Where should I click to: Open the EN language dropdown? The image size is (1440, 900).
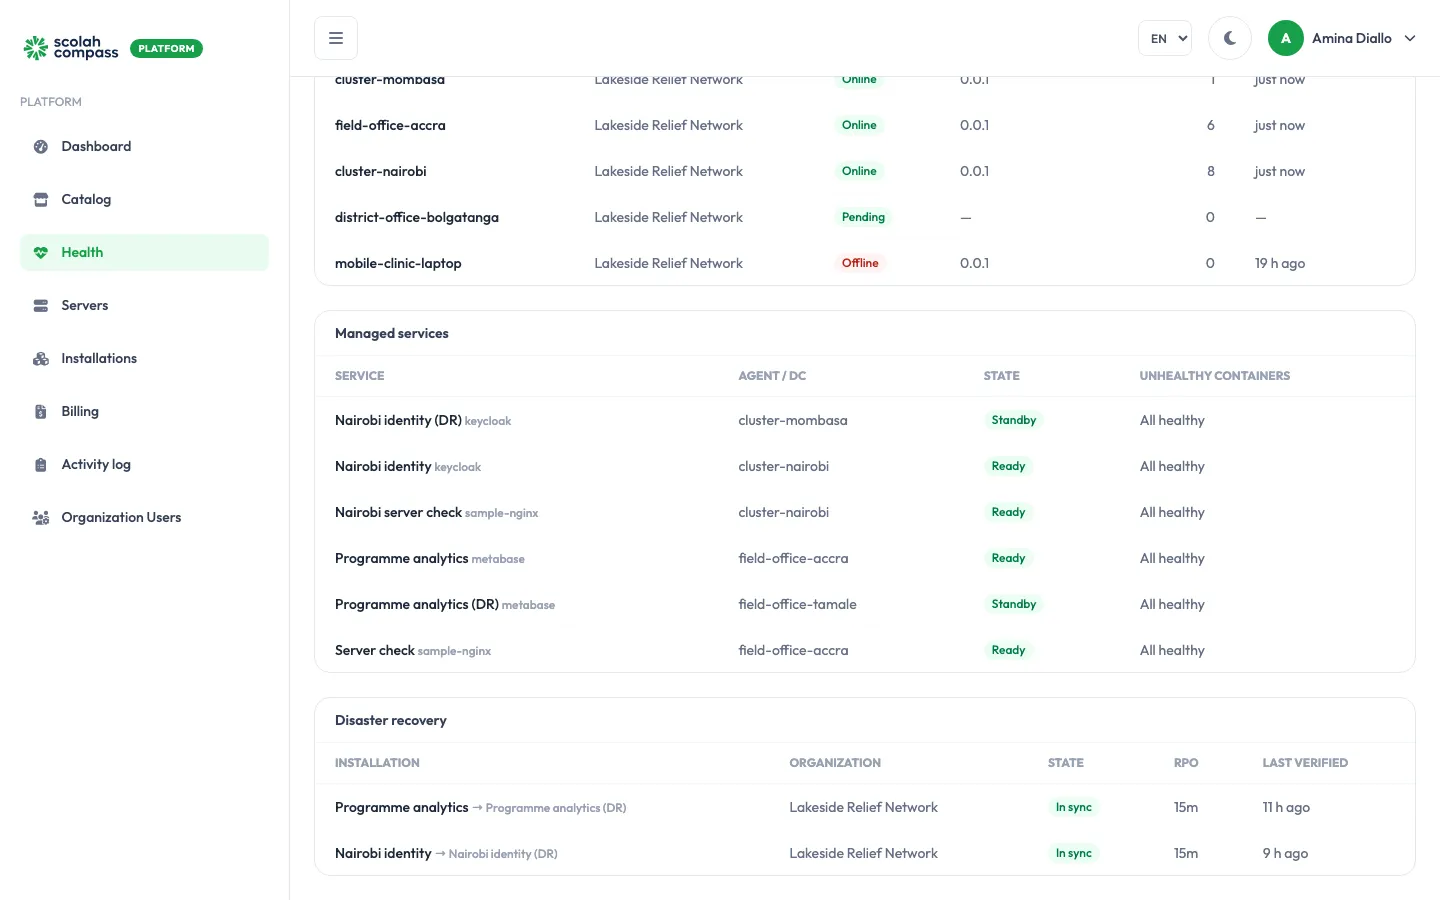[1165, 38]
